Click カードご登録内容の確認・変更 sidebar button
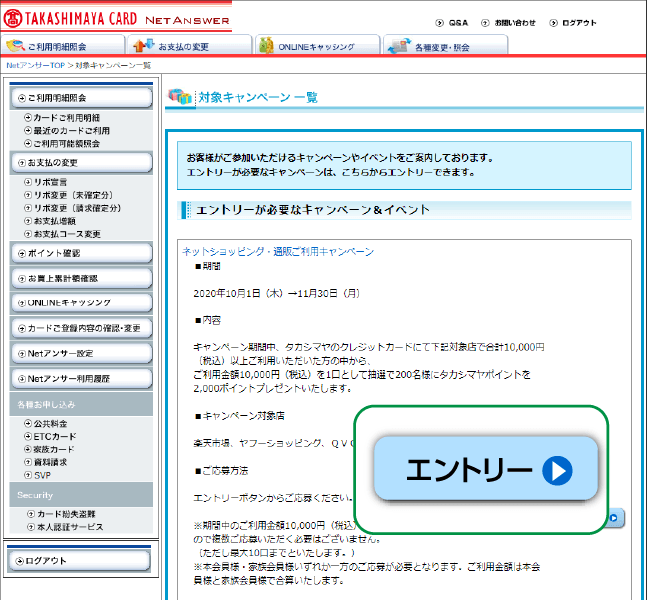The width and height of the screenshot is (651, 600). tap(81, 328)
